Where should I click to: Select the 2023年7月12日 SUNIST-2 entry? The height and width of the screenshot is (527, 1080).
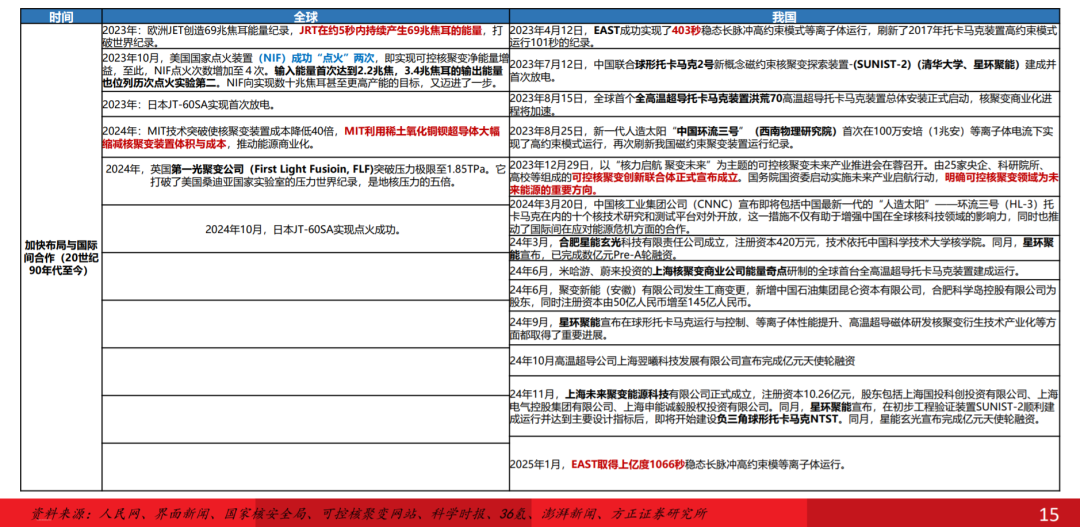[x=784, y=70]
